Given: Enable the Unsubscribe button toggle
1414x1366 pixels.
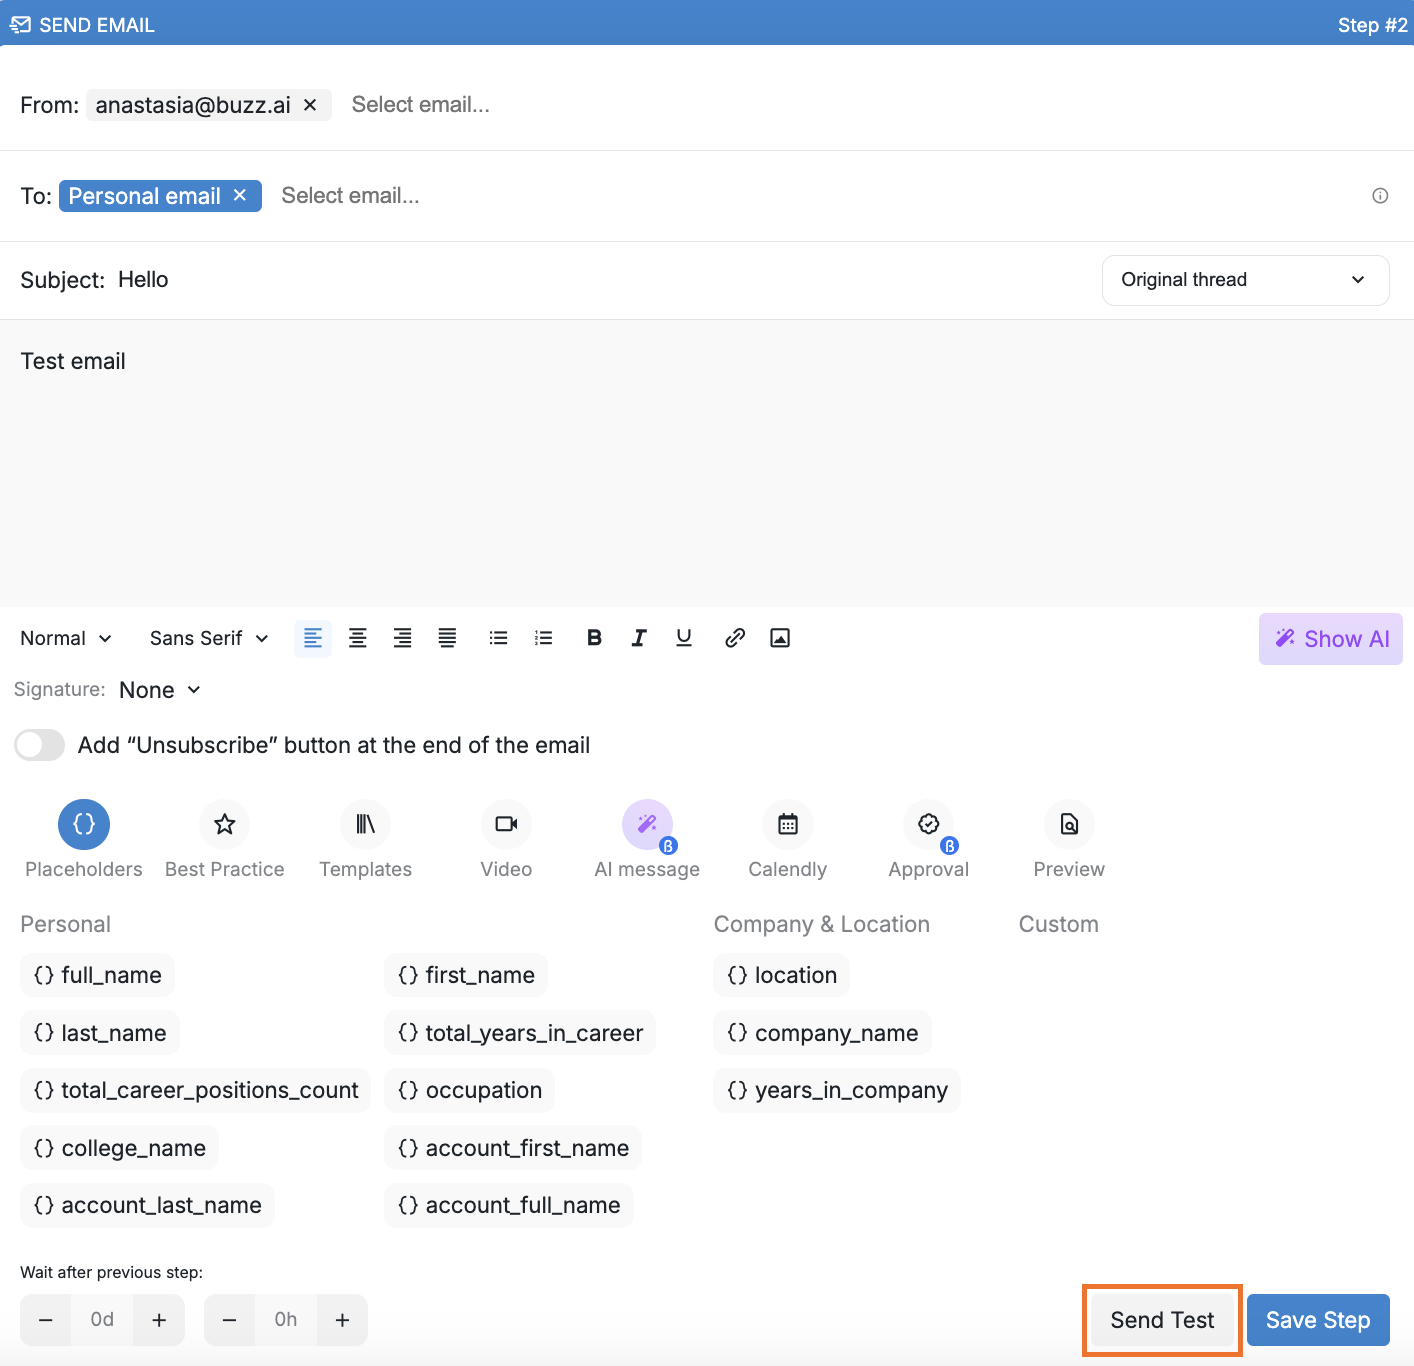Looking at the screenshot, I should pos(40,745).
